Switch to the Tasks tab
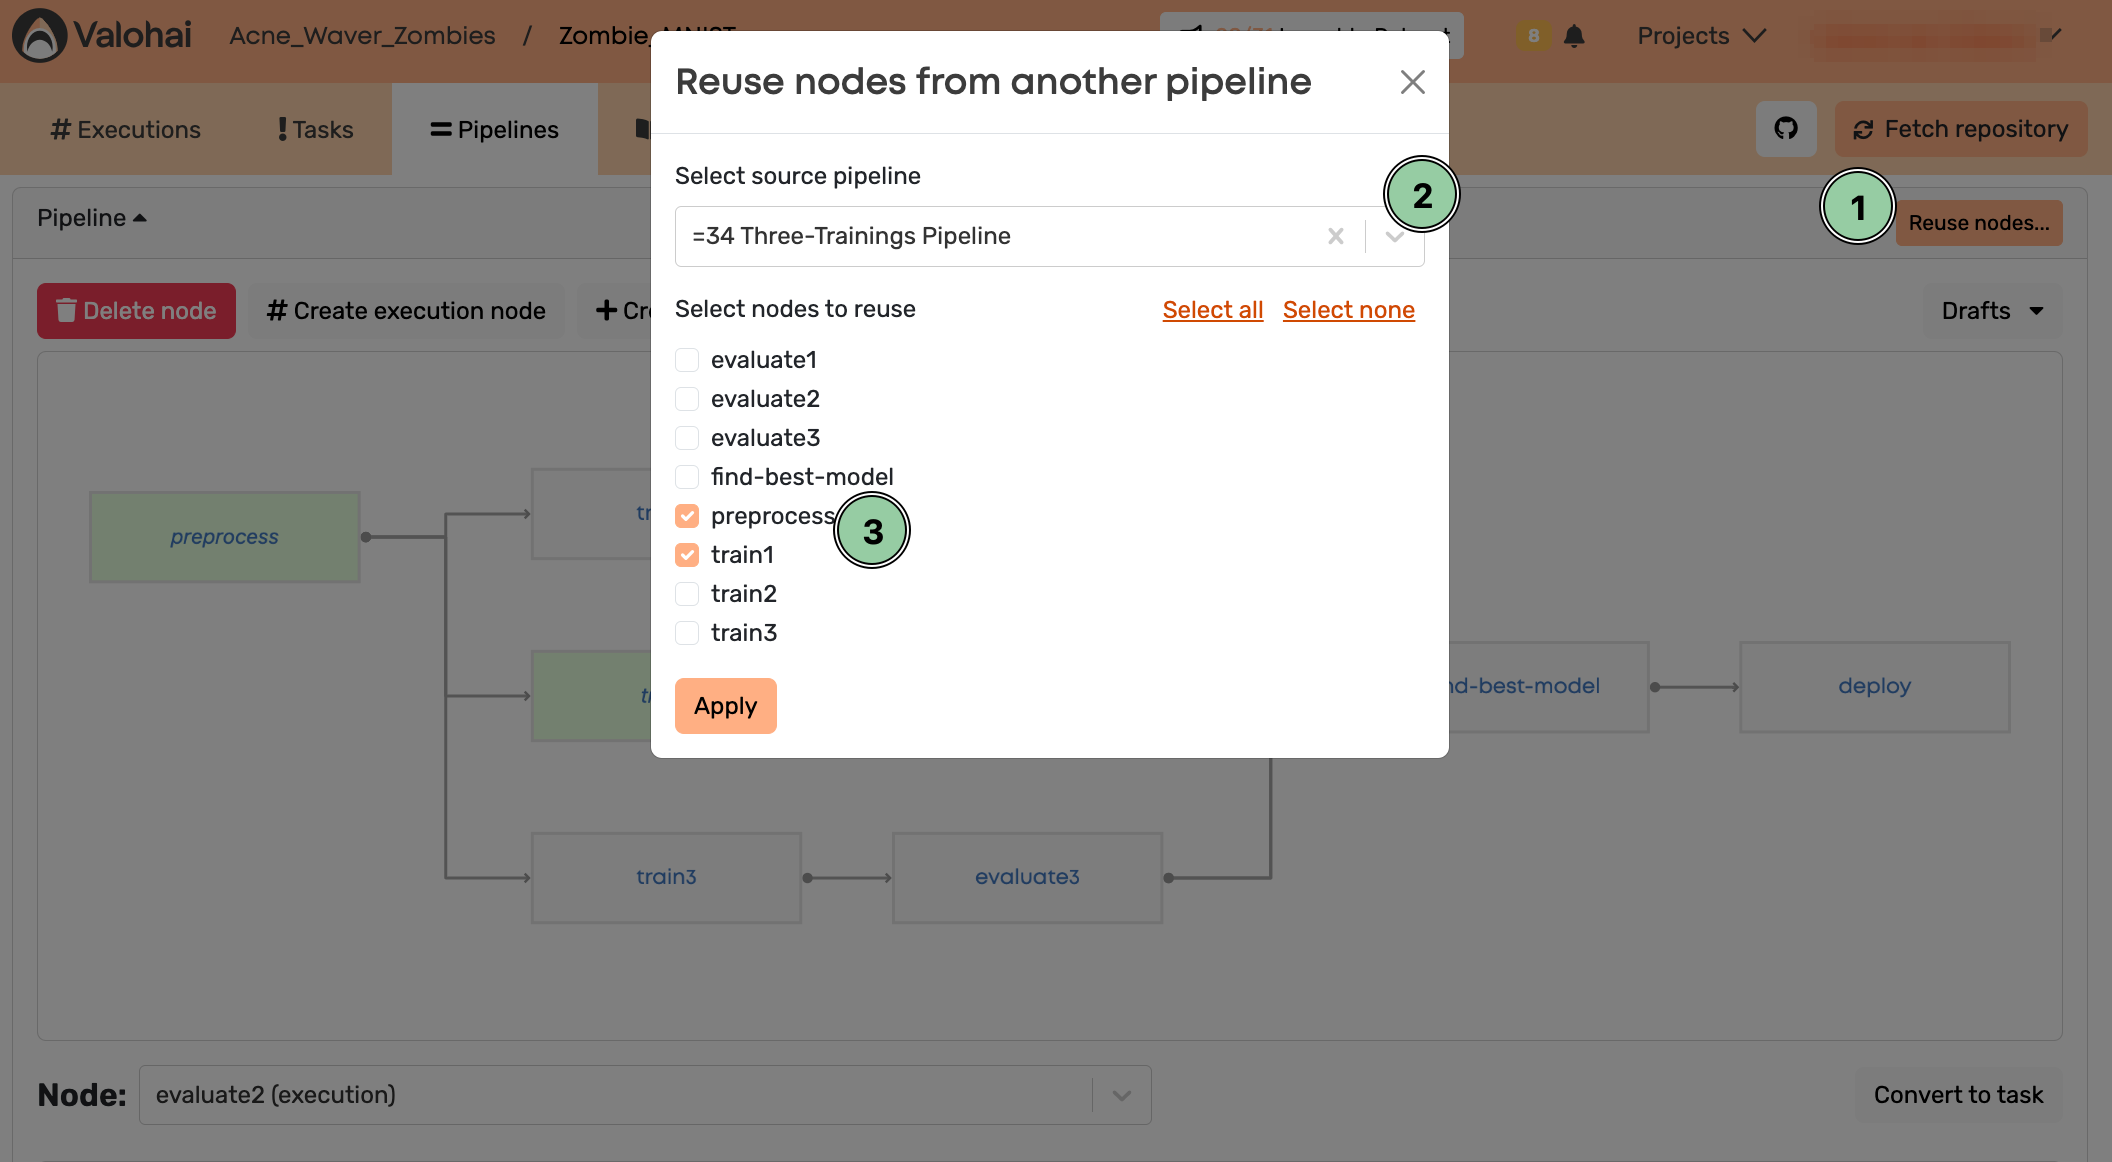Image resolution: width=2112 pixels, height=1162 pixels. [x=316, y=130]
